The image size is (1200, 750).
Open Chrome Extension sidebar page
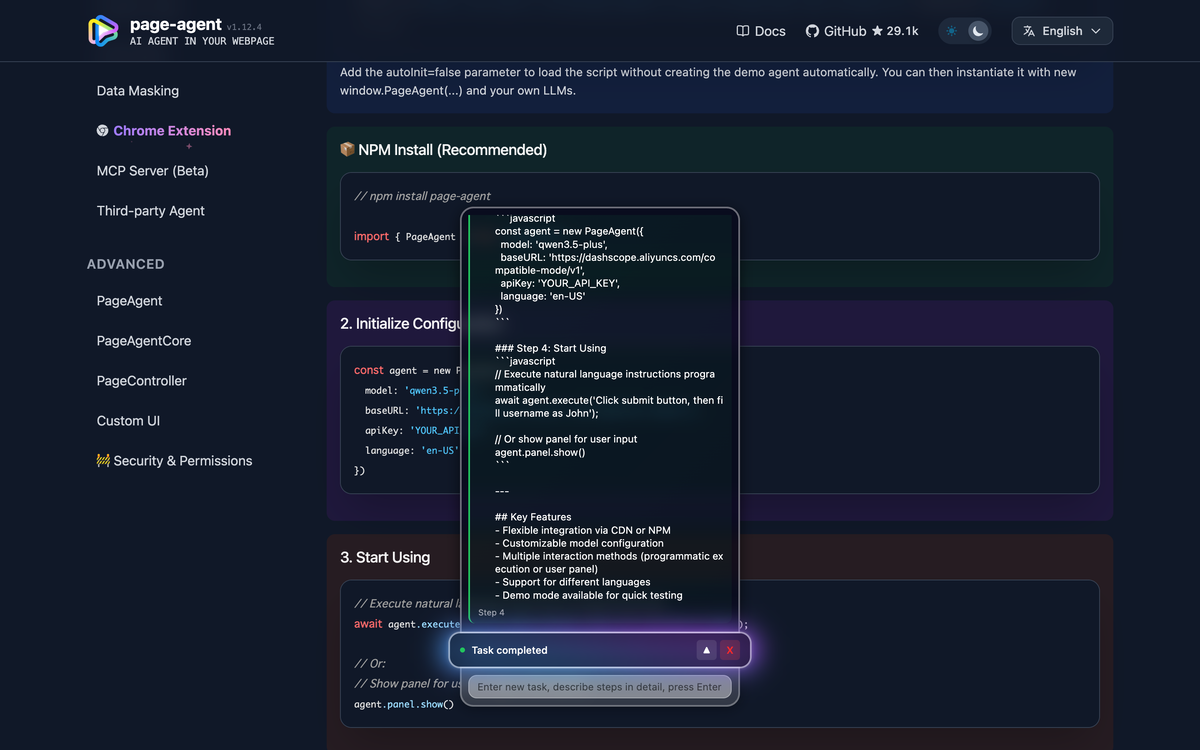click(x=172, y=131)
